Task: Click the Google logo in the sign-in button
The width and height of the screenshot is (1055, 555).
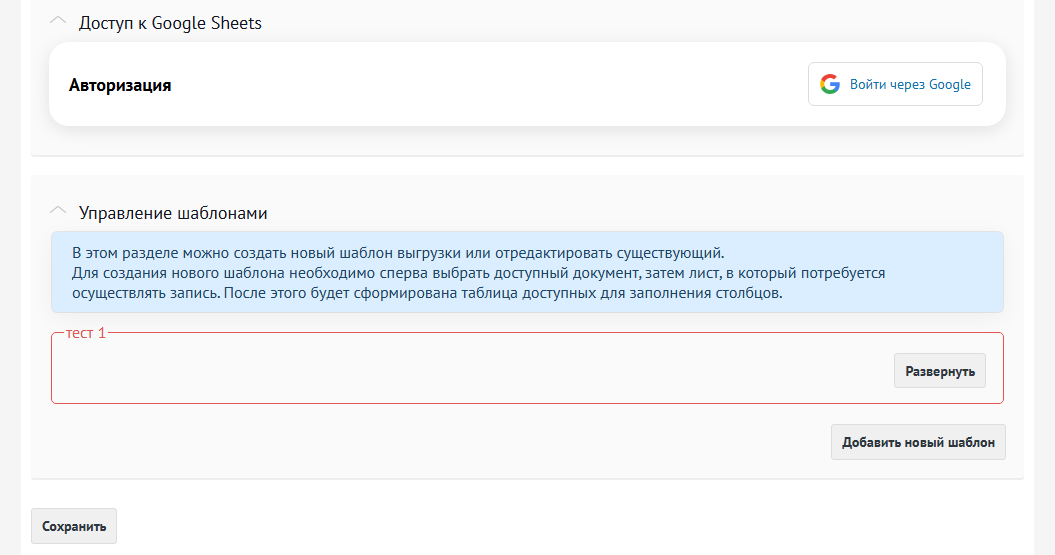Action: [x=830, y=84]
